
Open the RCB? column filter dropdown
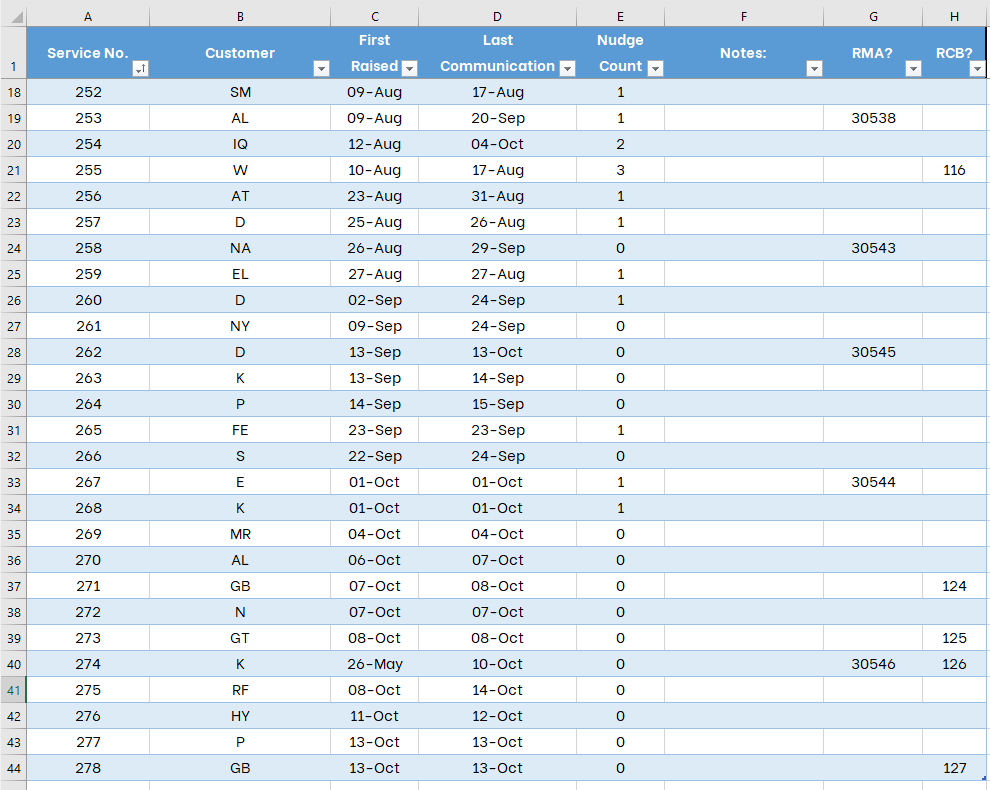pos(977,69)
